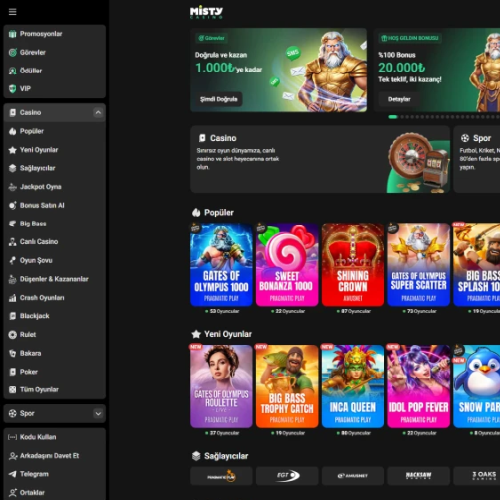Click the Ödüller icon in sidebar
The width and height of the screenshot is (500, 500).
tap(12, 71)
